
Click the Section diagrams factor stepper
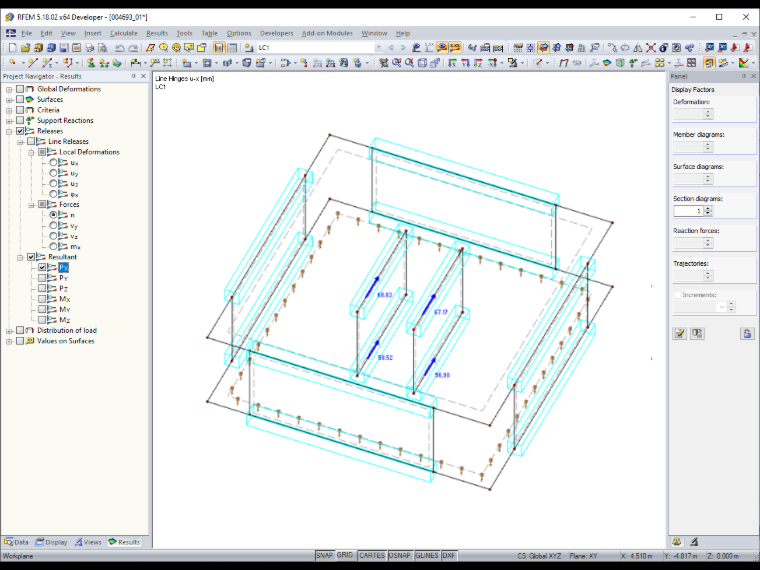pos(708,211)
